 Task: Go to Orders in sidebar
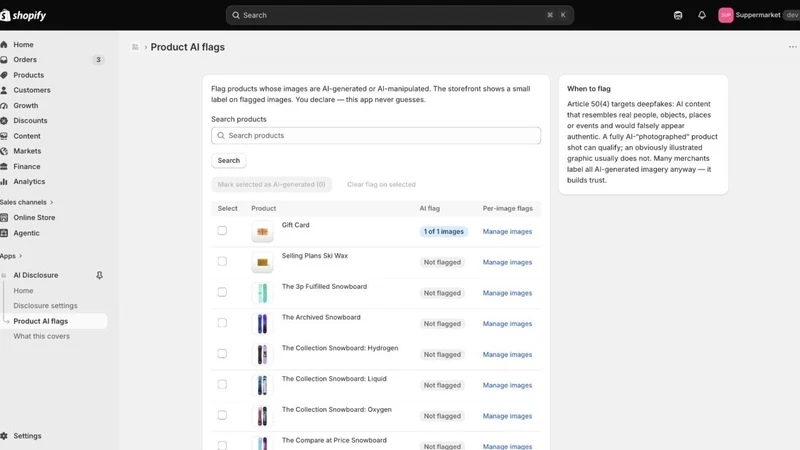pyautogui.click(x=25, y=60)
